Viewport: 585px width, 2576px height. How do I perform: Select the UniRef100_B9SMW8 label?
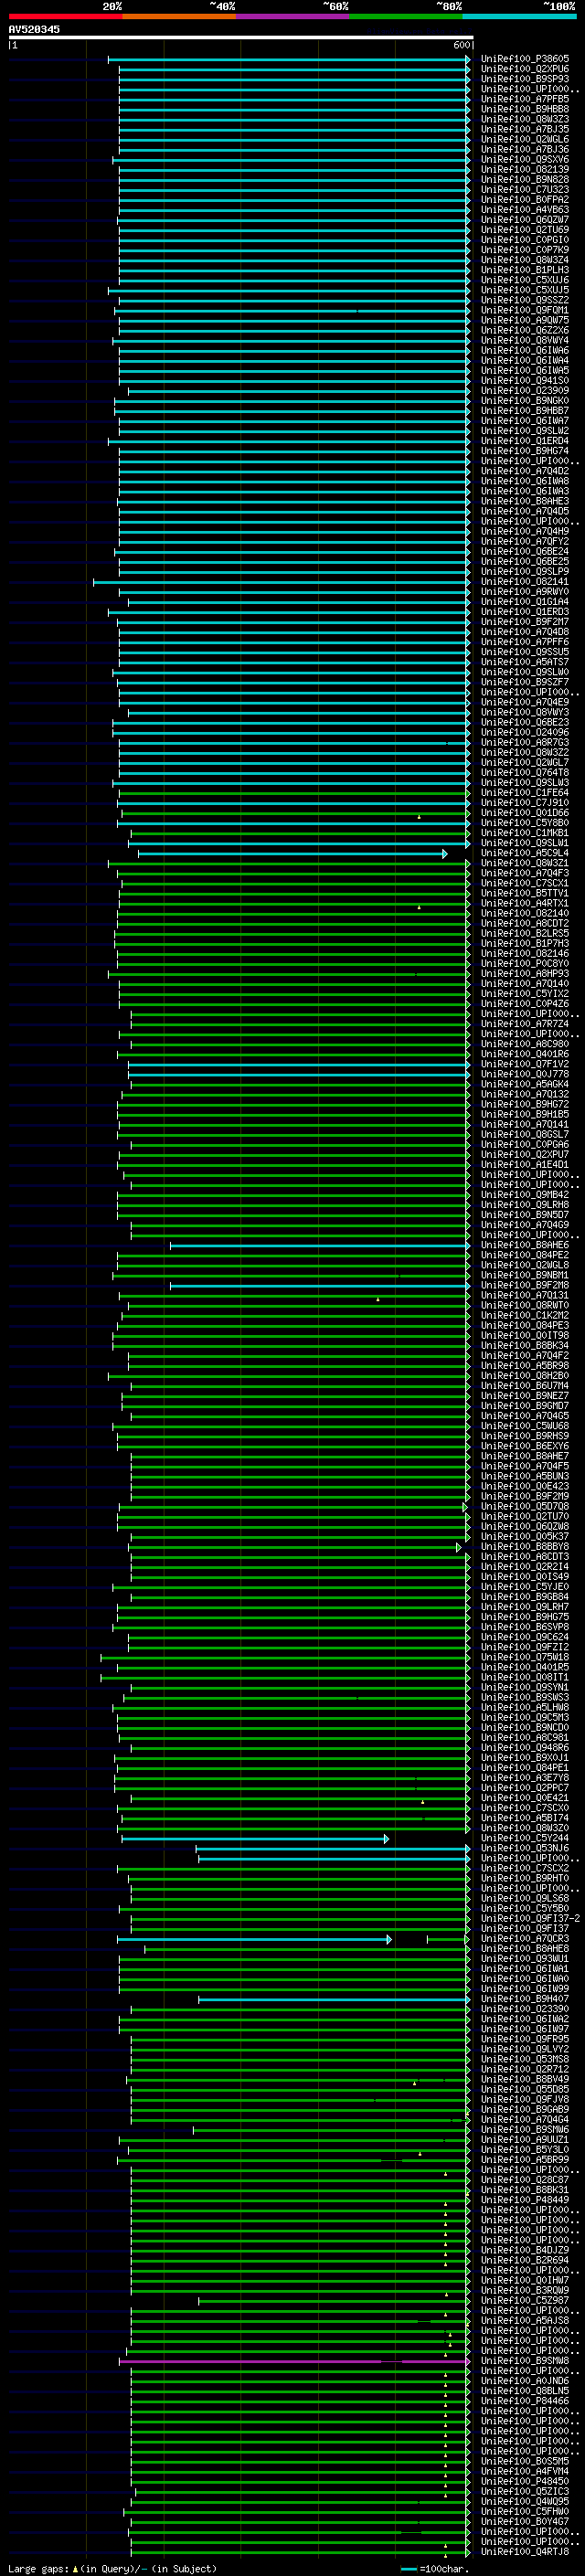[x=525, y=2361]
